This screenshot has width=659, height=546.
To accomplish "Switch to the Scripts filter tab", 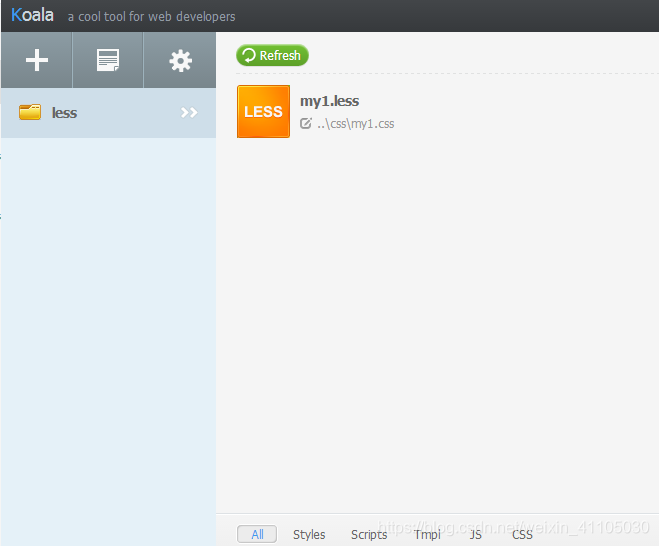I will [369, 534].
